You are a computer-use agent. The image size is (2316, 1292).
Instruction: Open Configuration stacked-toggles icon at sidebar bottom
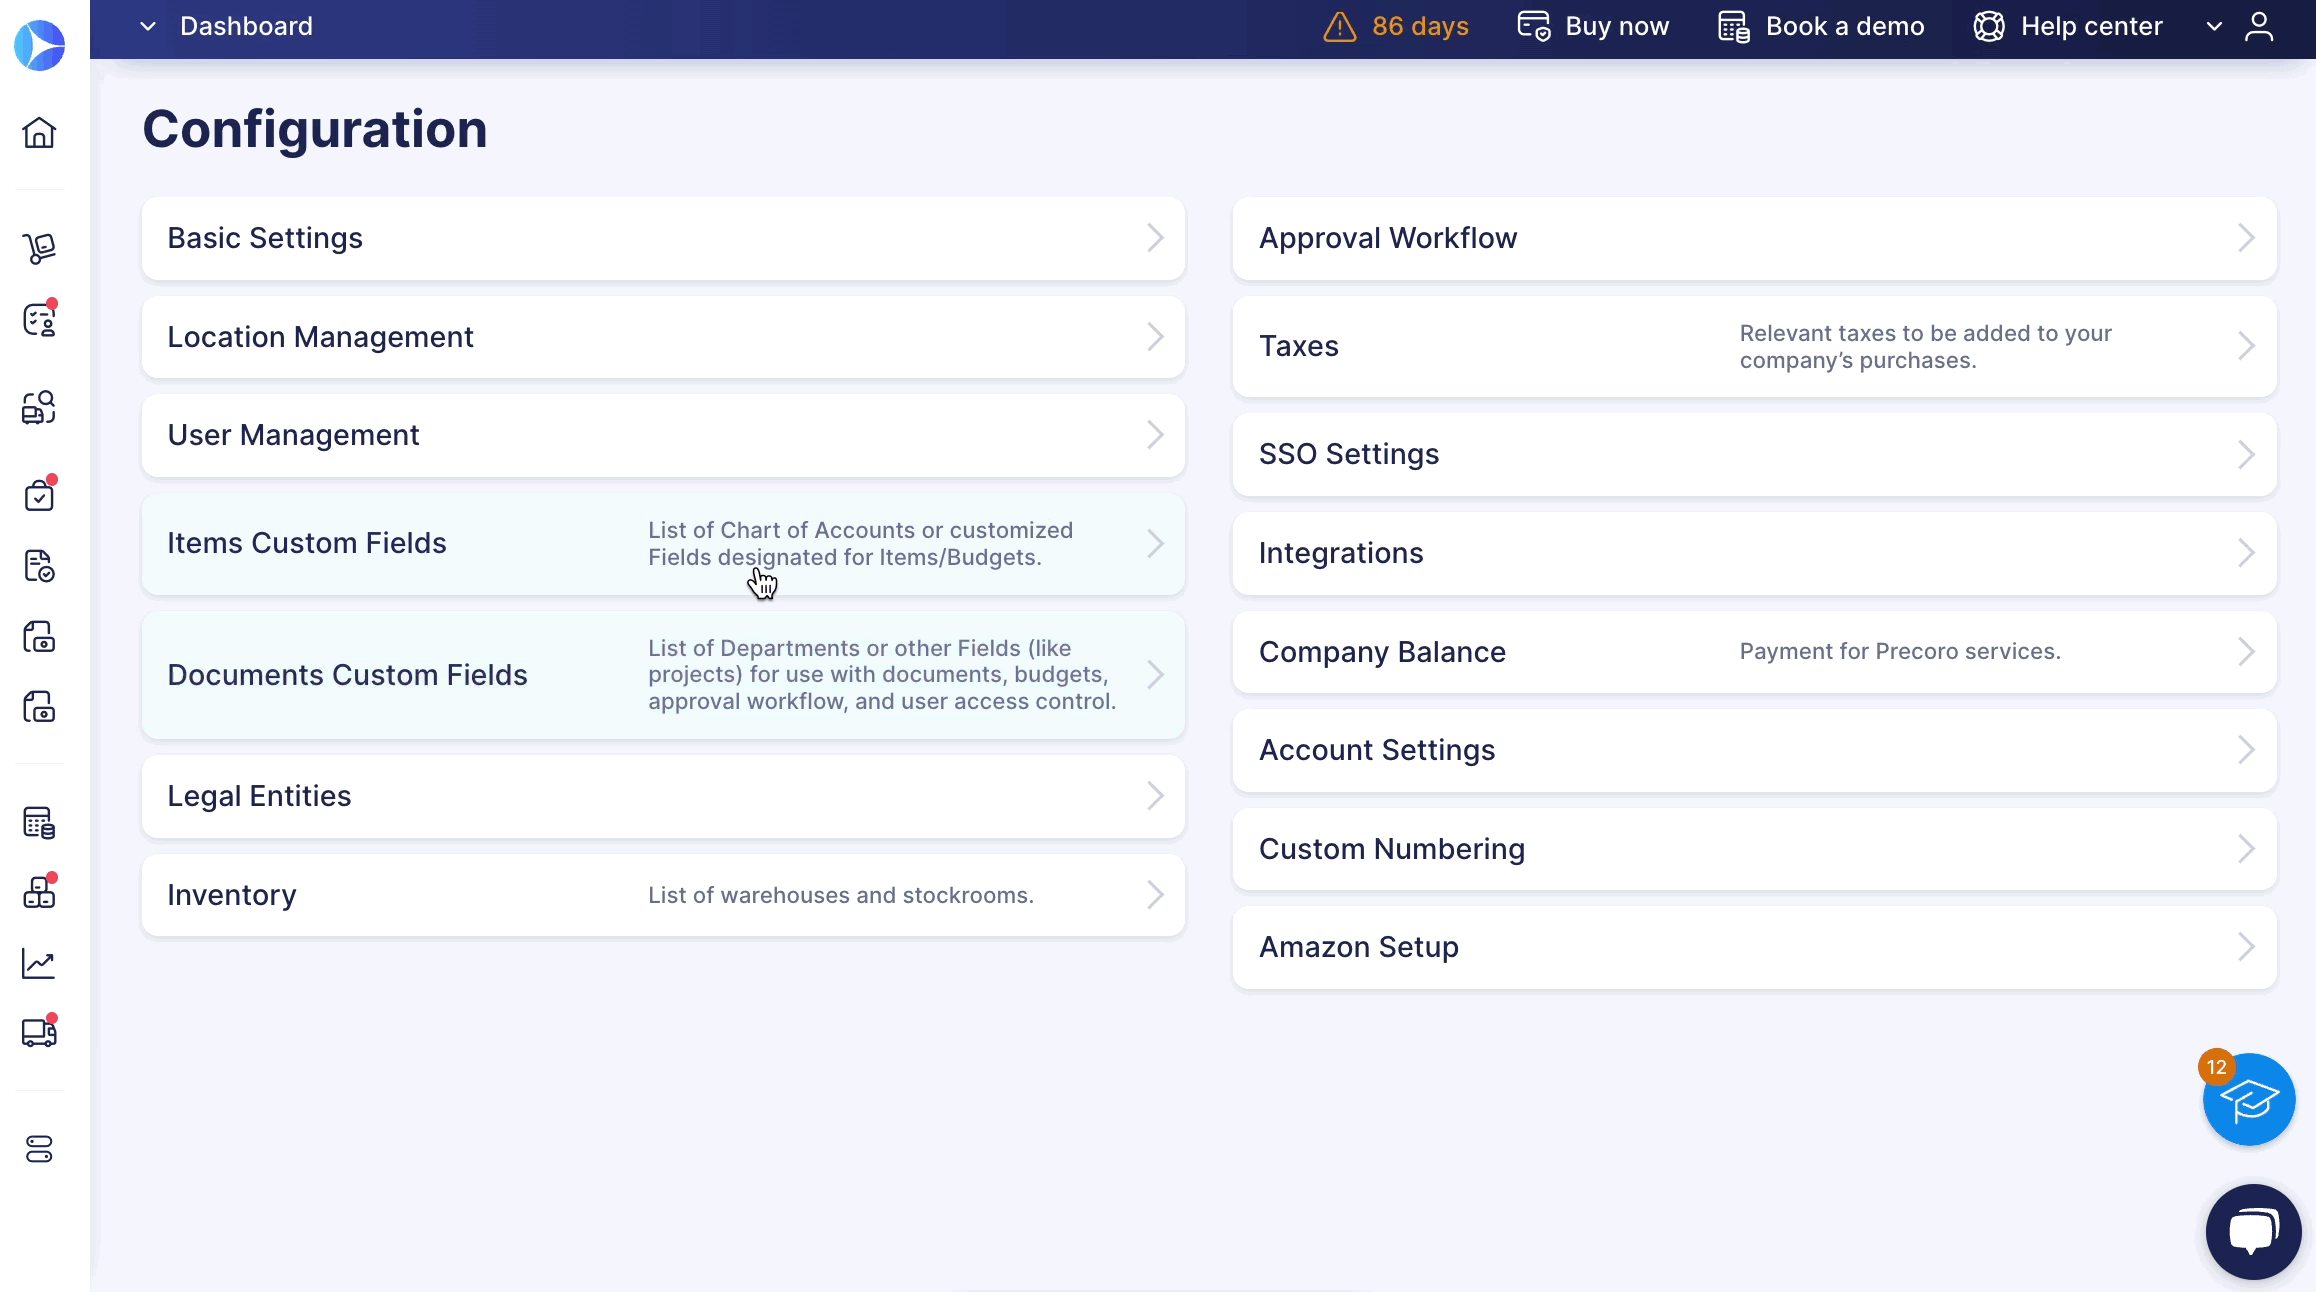coord(39,1149)
